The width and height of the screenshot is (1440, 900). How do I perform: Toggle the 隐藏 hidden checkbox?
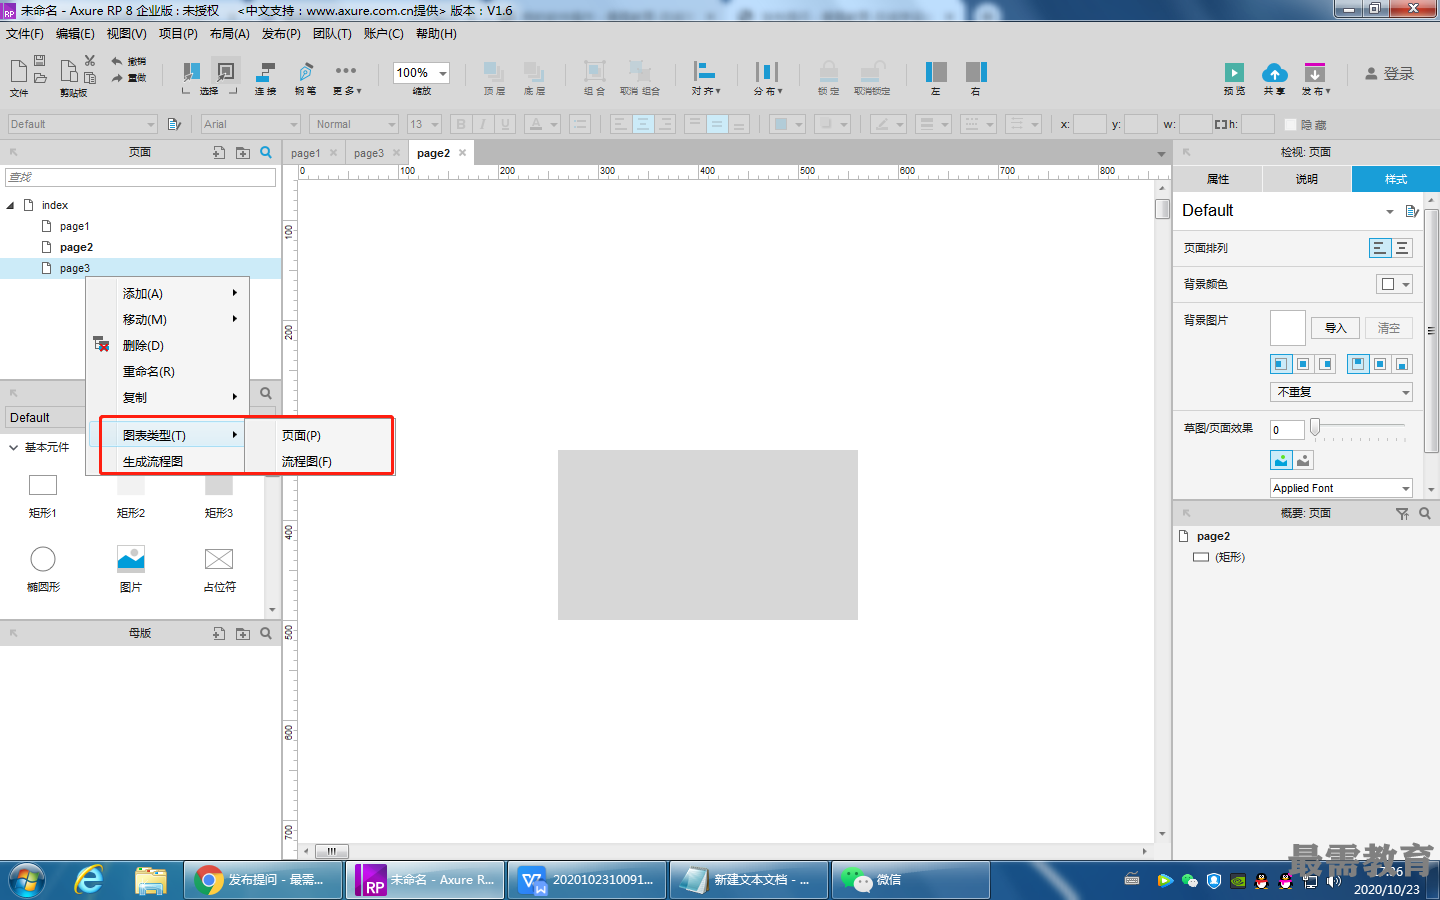(x=1290, y=125)
